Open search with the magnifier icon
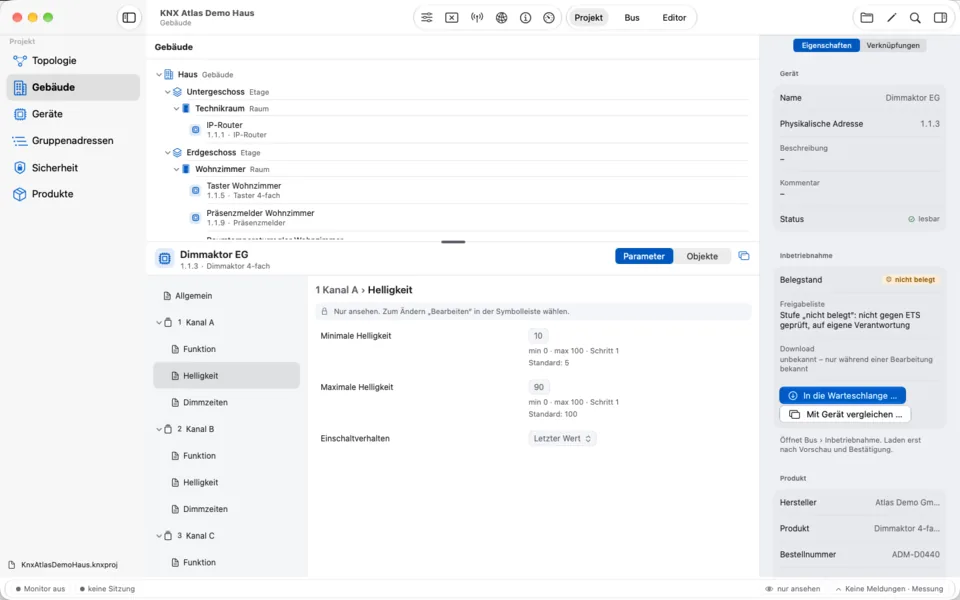The image size is (960, 600). pyautogui.click(x=915, y=18)
